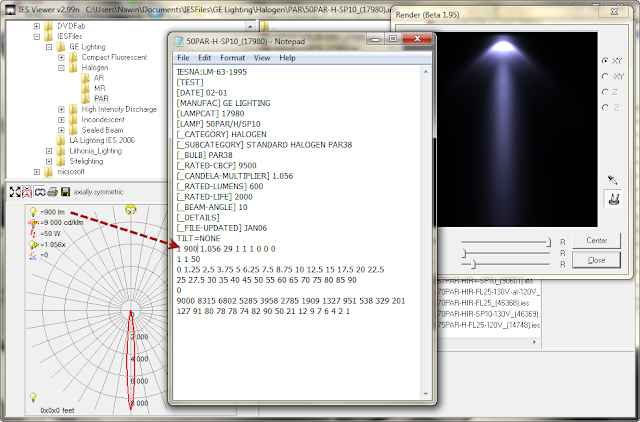Click the candela icon beside =9 000 cd/klm
The width and height of the screenshot is (640, 422).
[33, 223]
